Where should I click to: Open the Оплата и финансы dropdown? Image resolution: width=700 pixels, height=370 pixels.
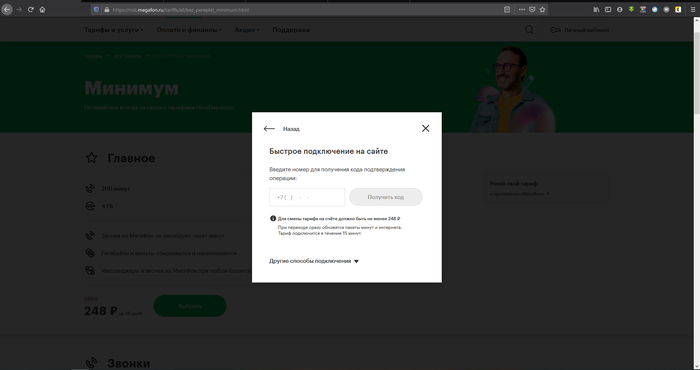(189, 30)
